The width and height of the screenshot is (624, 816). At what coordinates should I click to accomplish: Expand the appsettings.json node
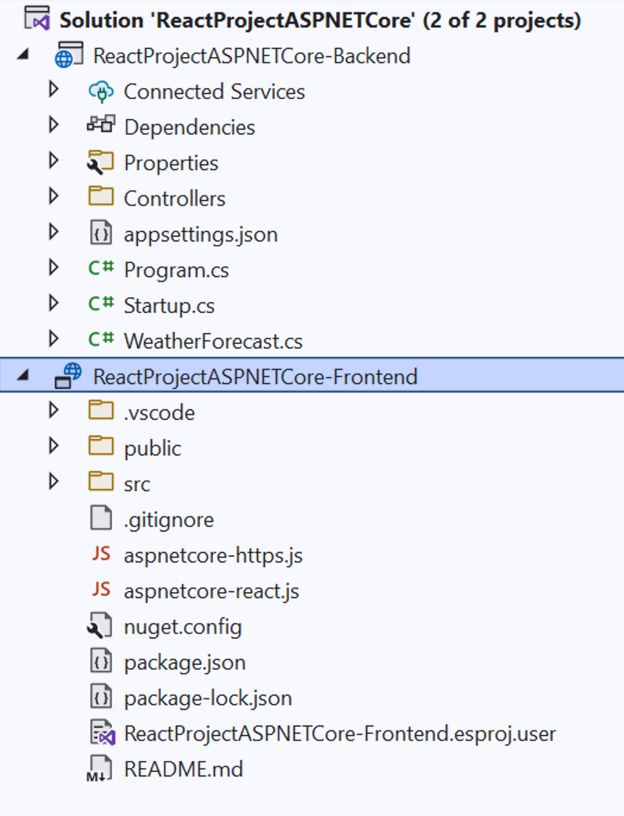[x=53, y=232]
